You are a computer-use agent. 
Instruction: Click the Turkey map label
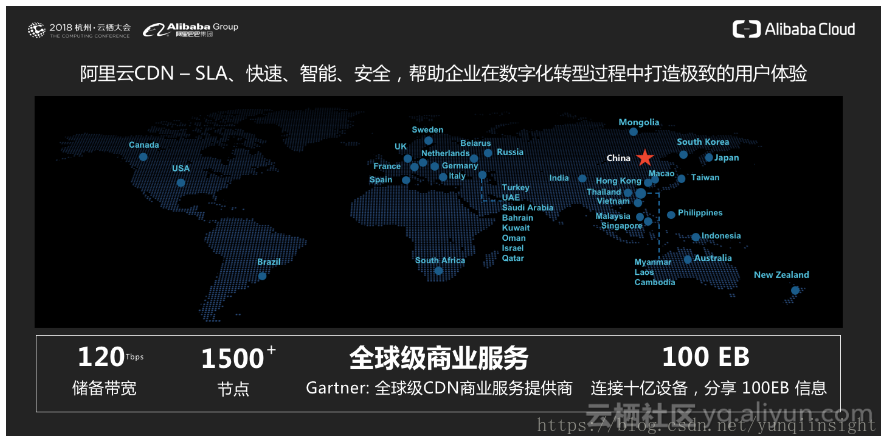(x=515, y=187)
